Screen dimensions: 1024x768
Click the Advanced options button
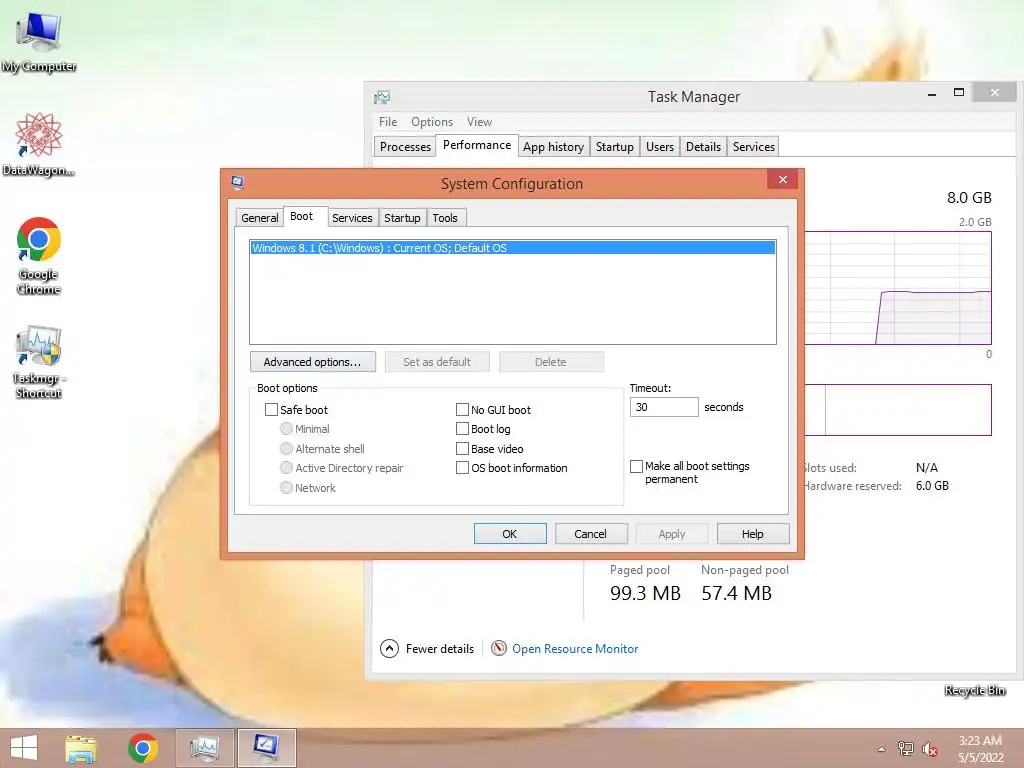coord(312,362)
